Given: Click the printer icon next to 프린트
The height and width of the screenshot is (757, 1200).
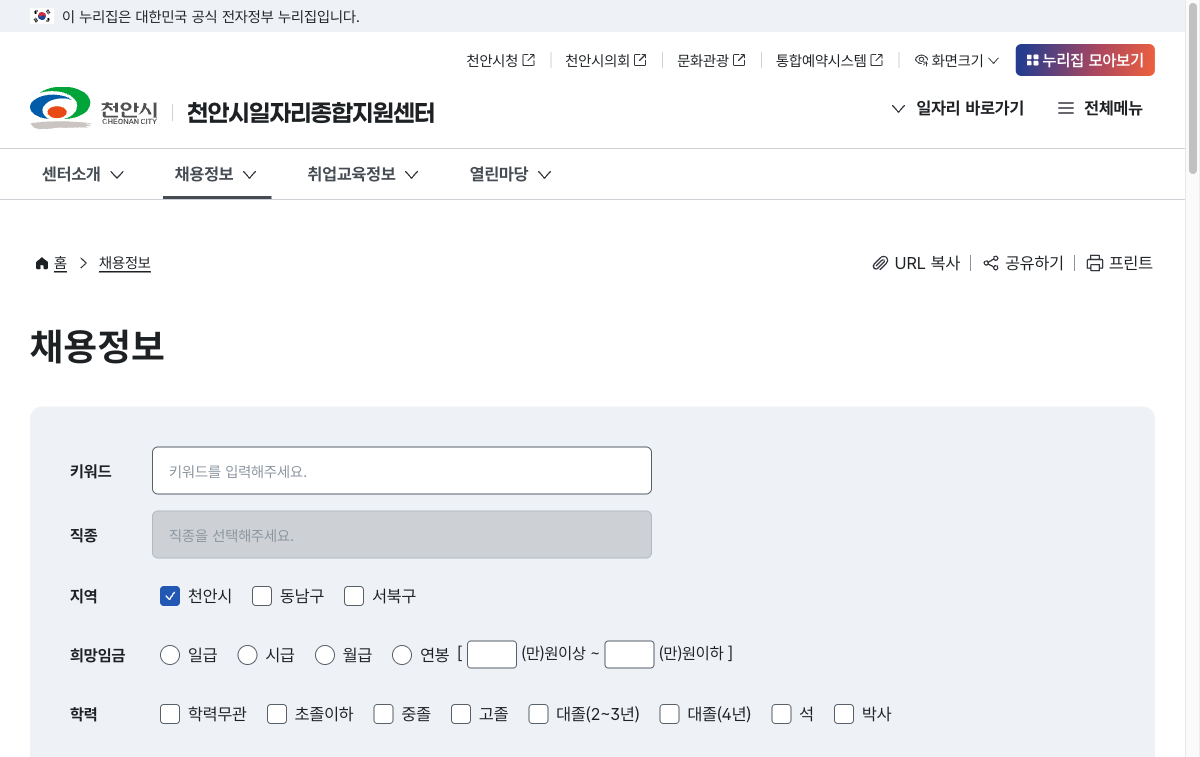Looking at the screenshot, I should (x=1095, y=263).
